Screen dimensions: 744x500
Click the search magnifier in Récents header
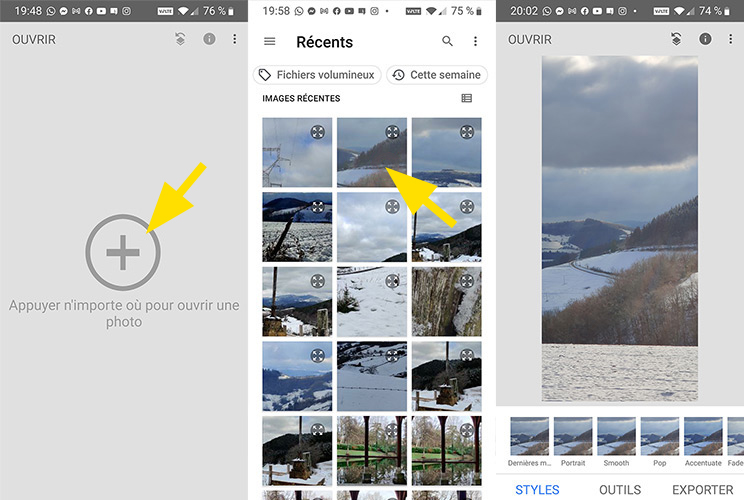point(447,41)
